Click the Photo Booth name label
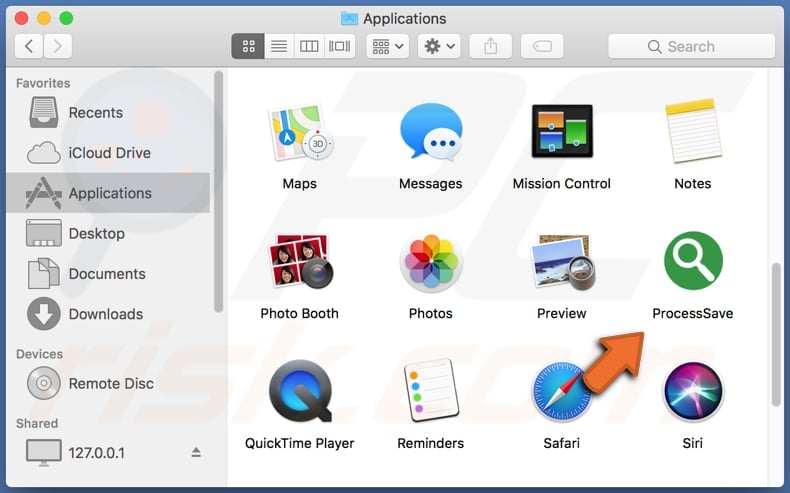This screenshot has width=790, height=493. tap(300, 313)
